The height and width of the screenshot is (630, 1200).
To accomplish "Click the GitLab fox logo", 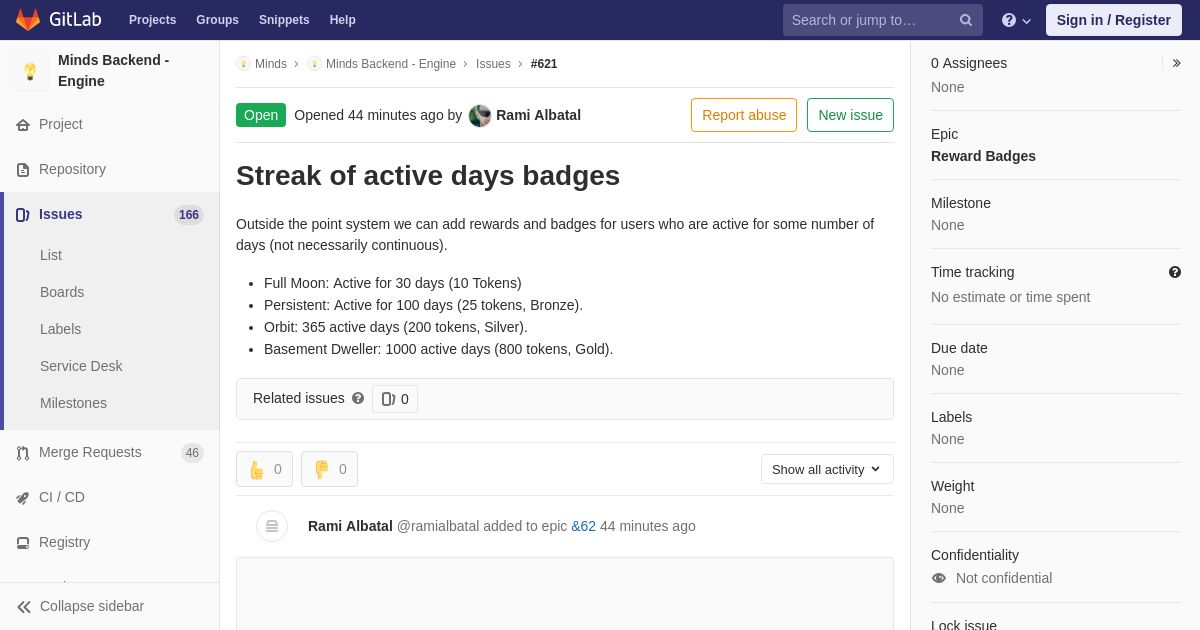I will 28,20.
